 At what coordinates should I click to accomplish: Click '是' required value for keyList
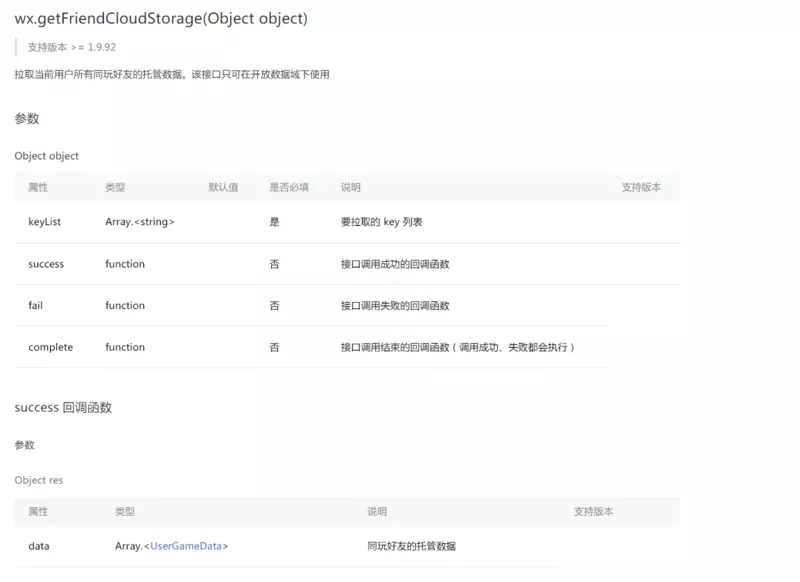(x=274, y=221)
